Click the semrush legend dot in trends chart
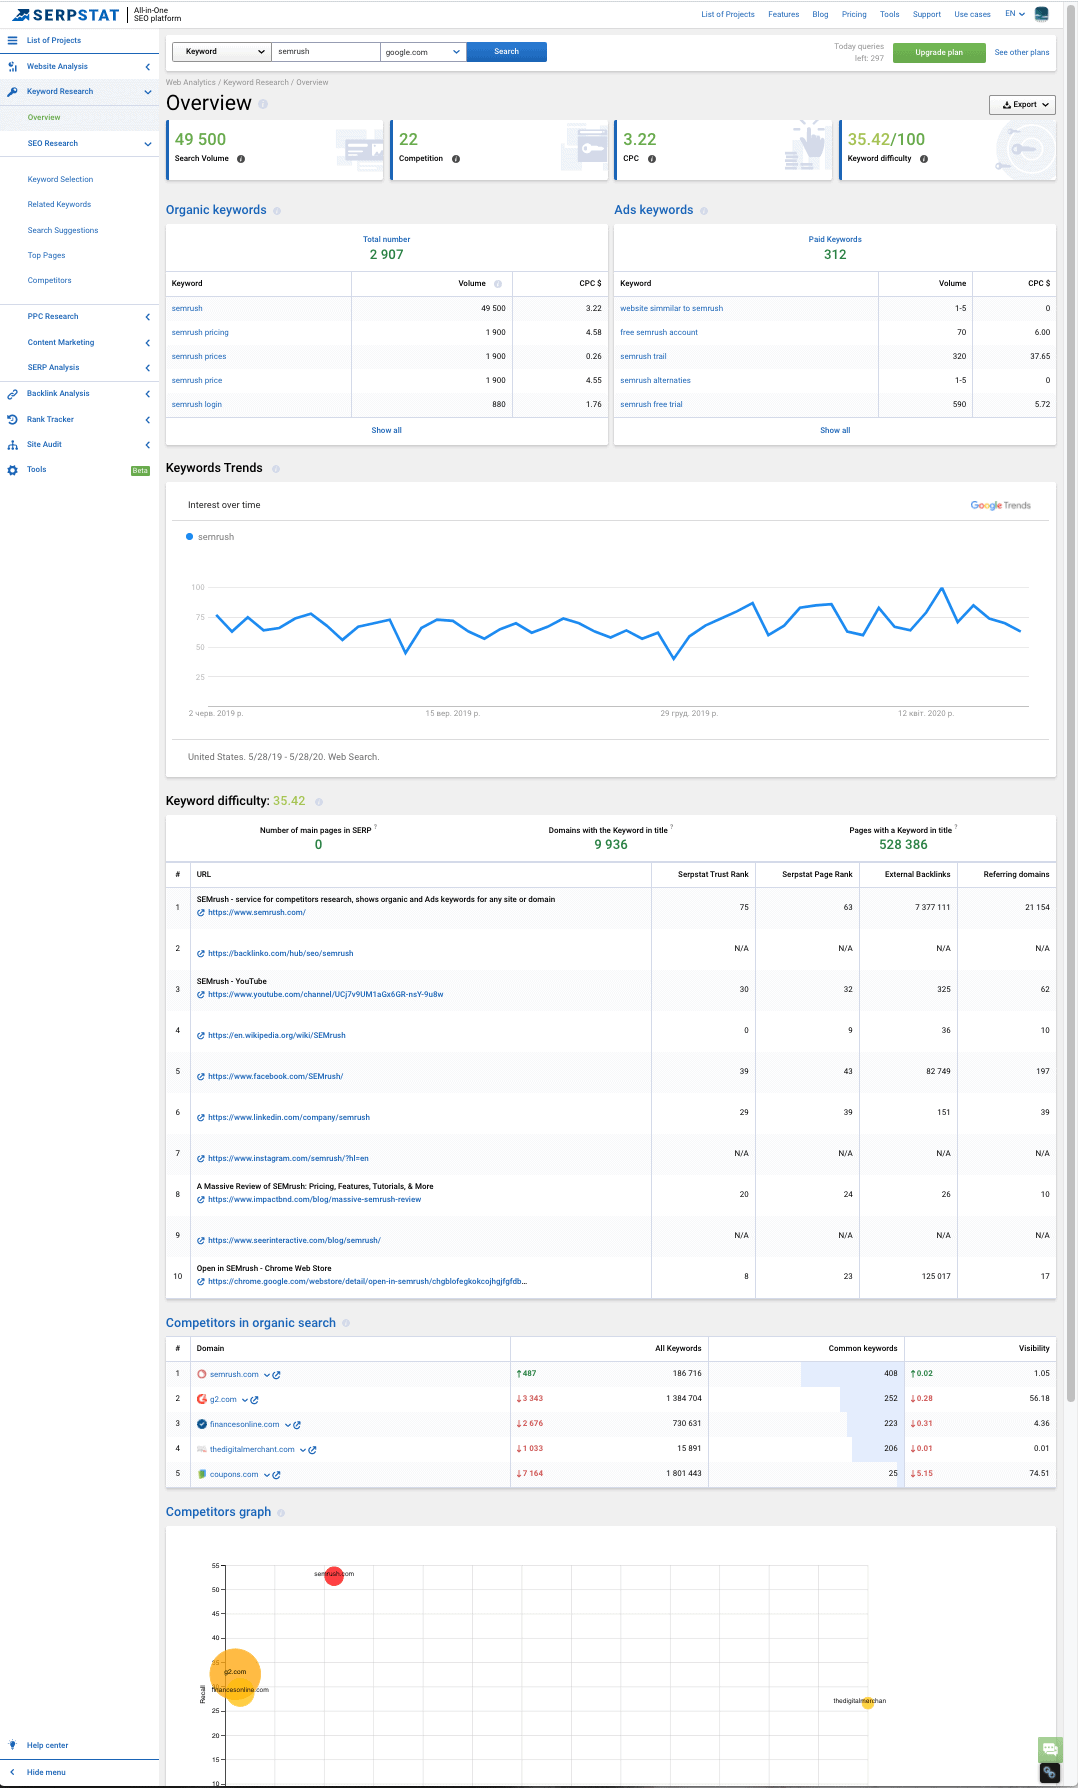The width and height of the screenshot is (1078, 1788). pyautogui.click(x=189, y=537)
